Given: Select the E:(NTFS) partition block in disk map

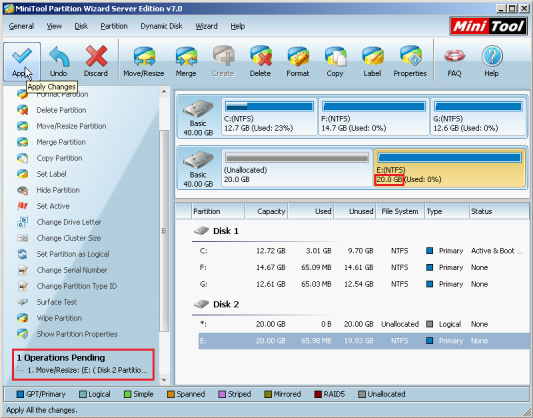Looking at the screenshot, I should 449,168.
